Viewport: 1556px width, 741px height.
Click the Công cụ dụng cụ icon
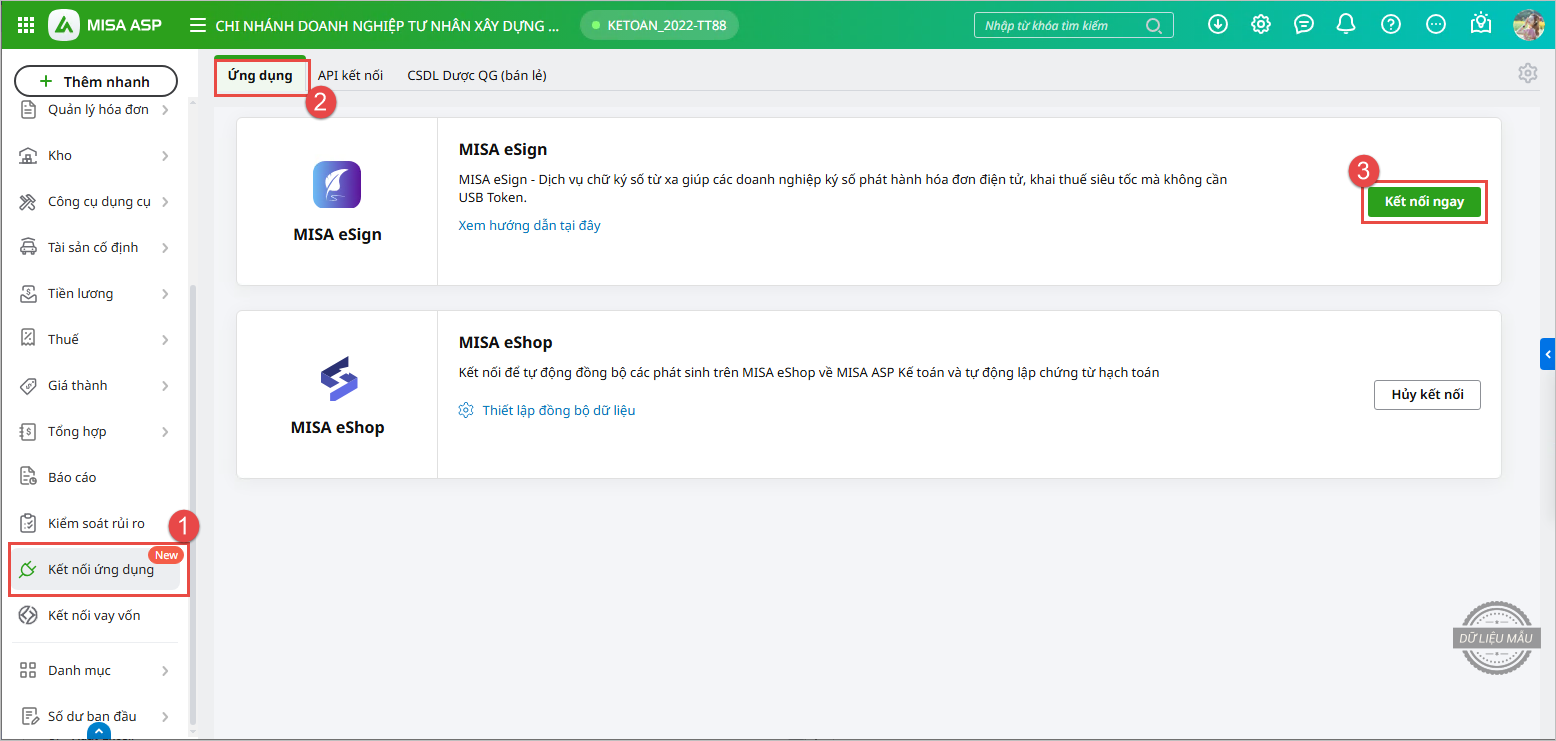(x=28, y=202)
